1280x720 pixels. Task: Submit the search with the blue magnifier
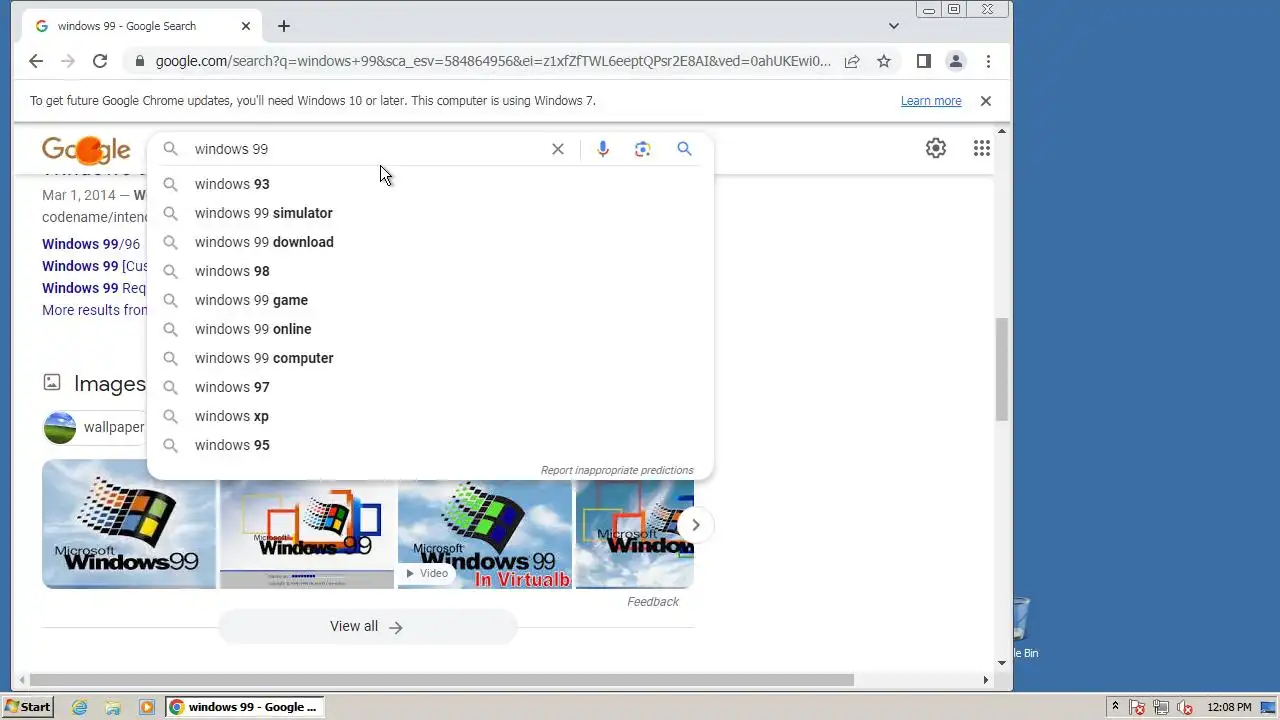tap(684, 149)
